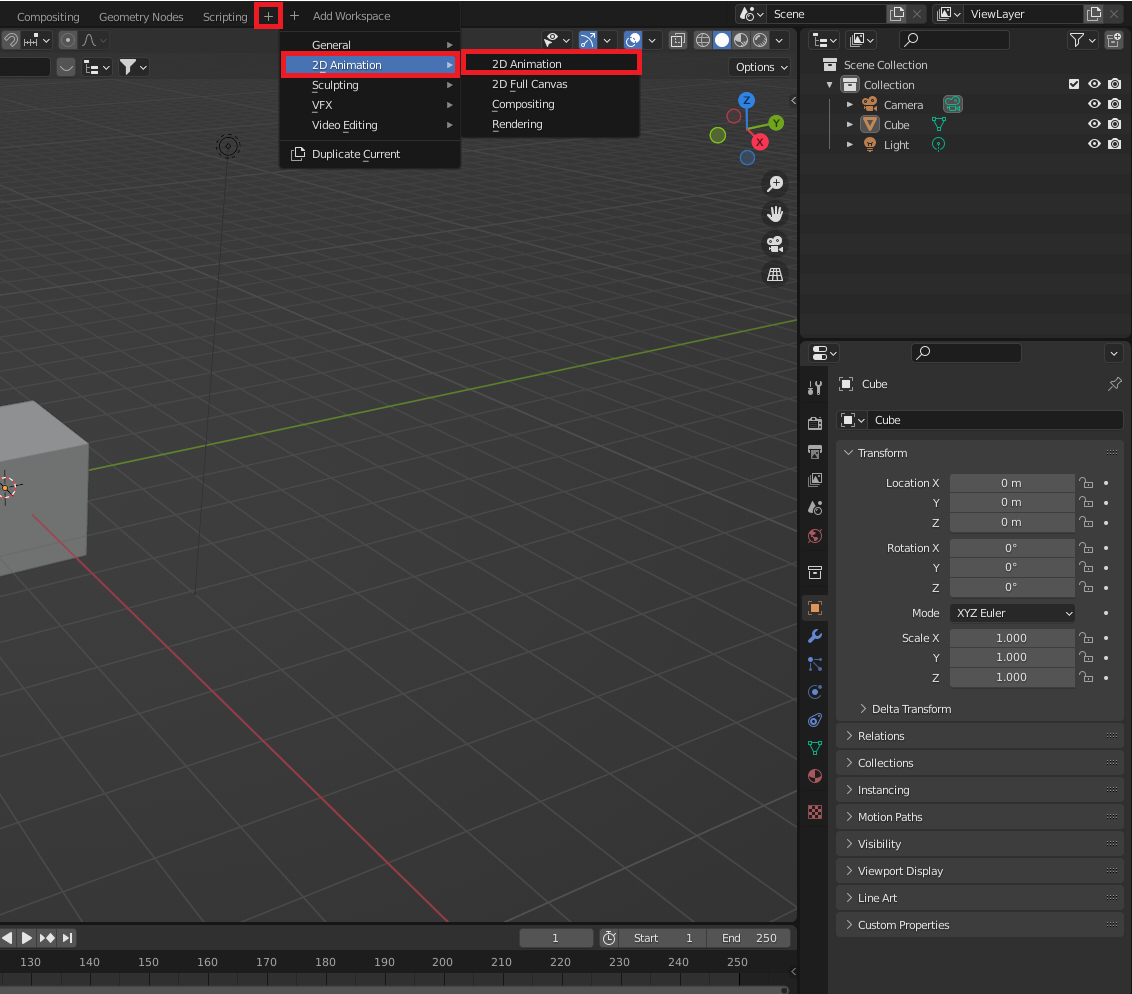Image resolution: width=1132 pixels, height=994 pixels.
Task: Toggle overlays button in viewport header
Action: (632, 40)
